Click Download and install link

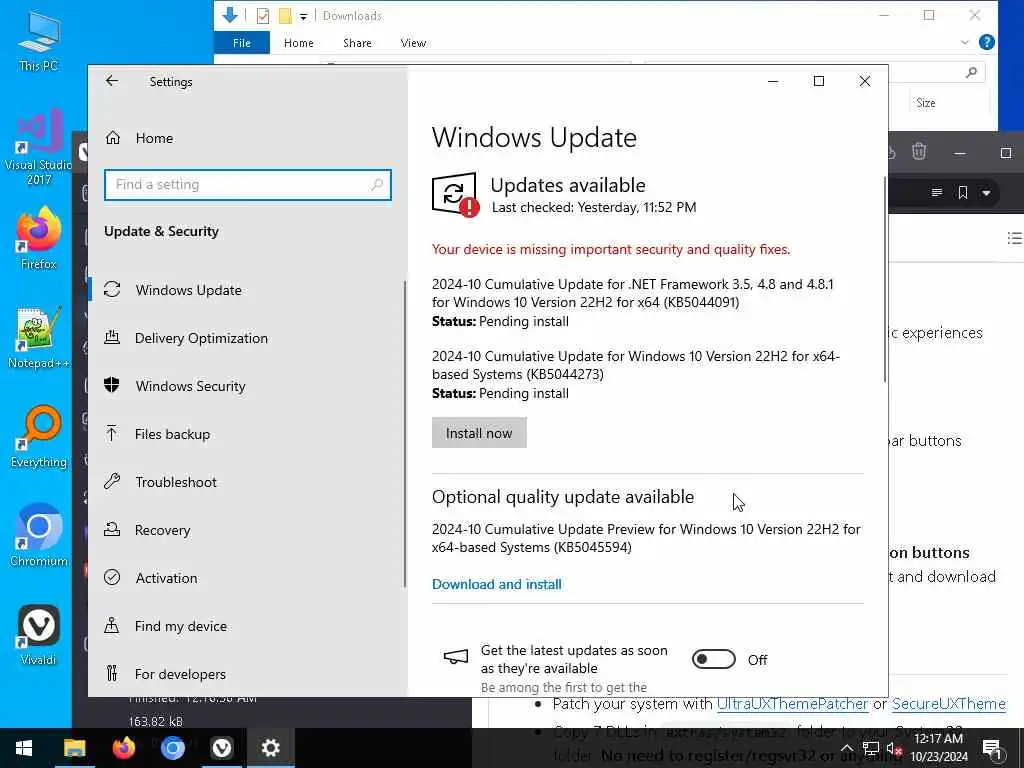(x=496, y=584)
